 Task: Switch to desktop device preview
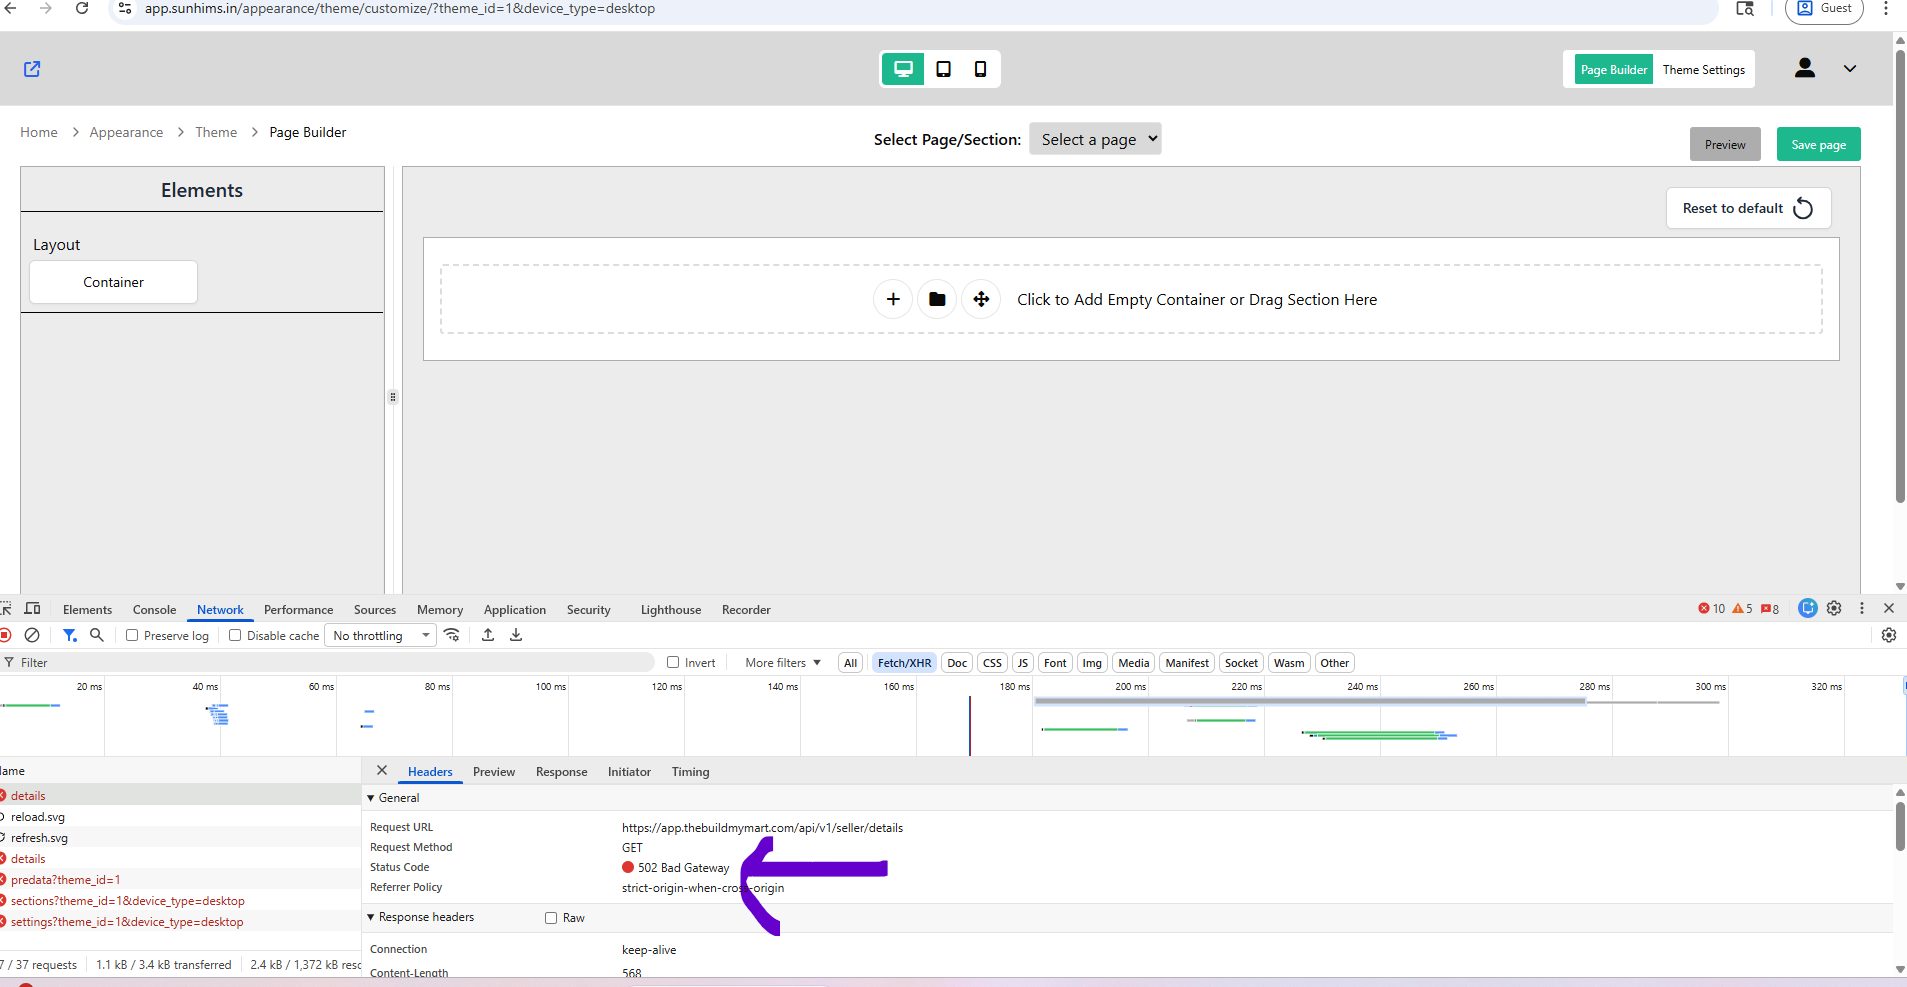903,69
